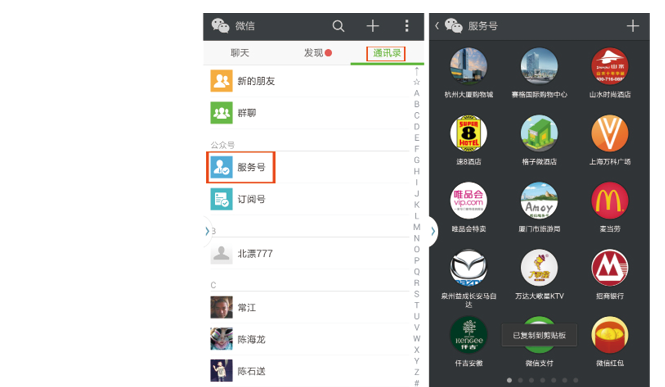Select the 通讯录 tab

click(x=387, y=53)
